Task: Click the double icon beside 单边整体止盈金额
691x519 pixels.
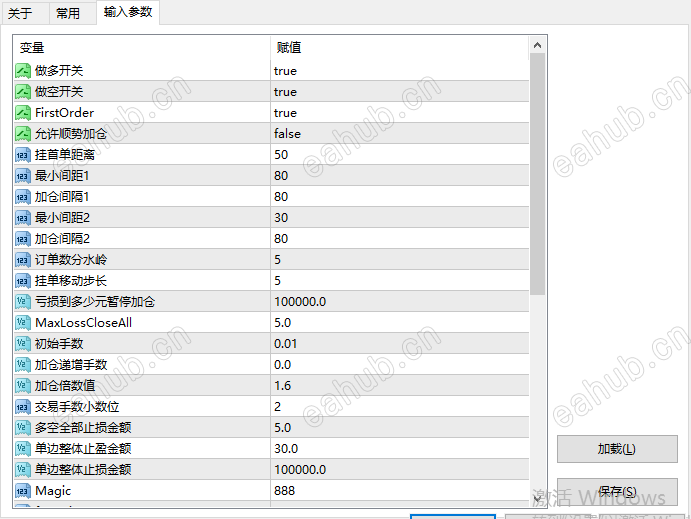Action: (23, 449)
